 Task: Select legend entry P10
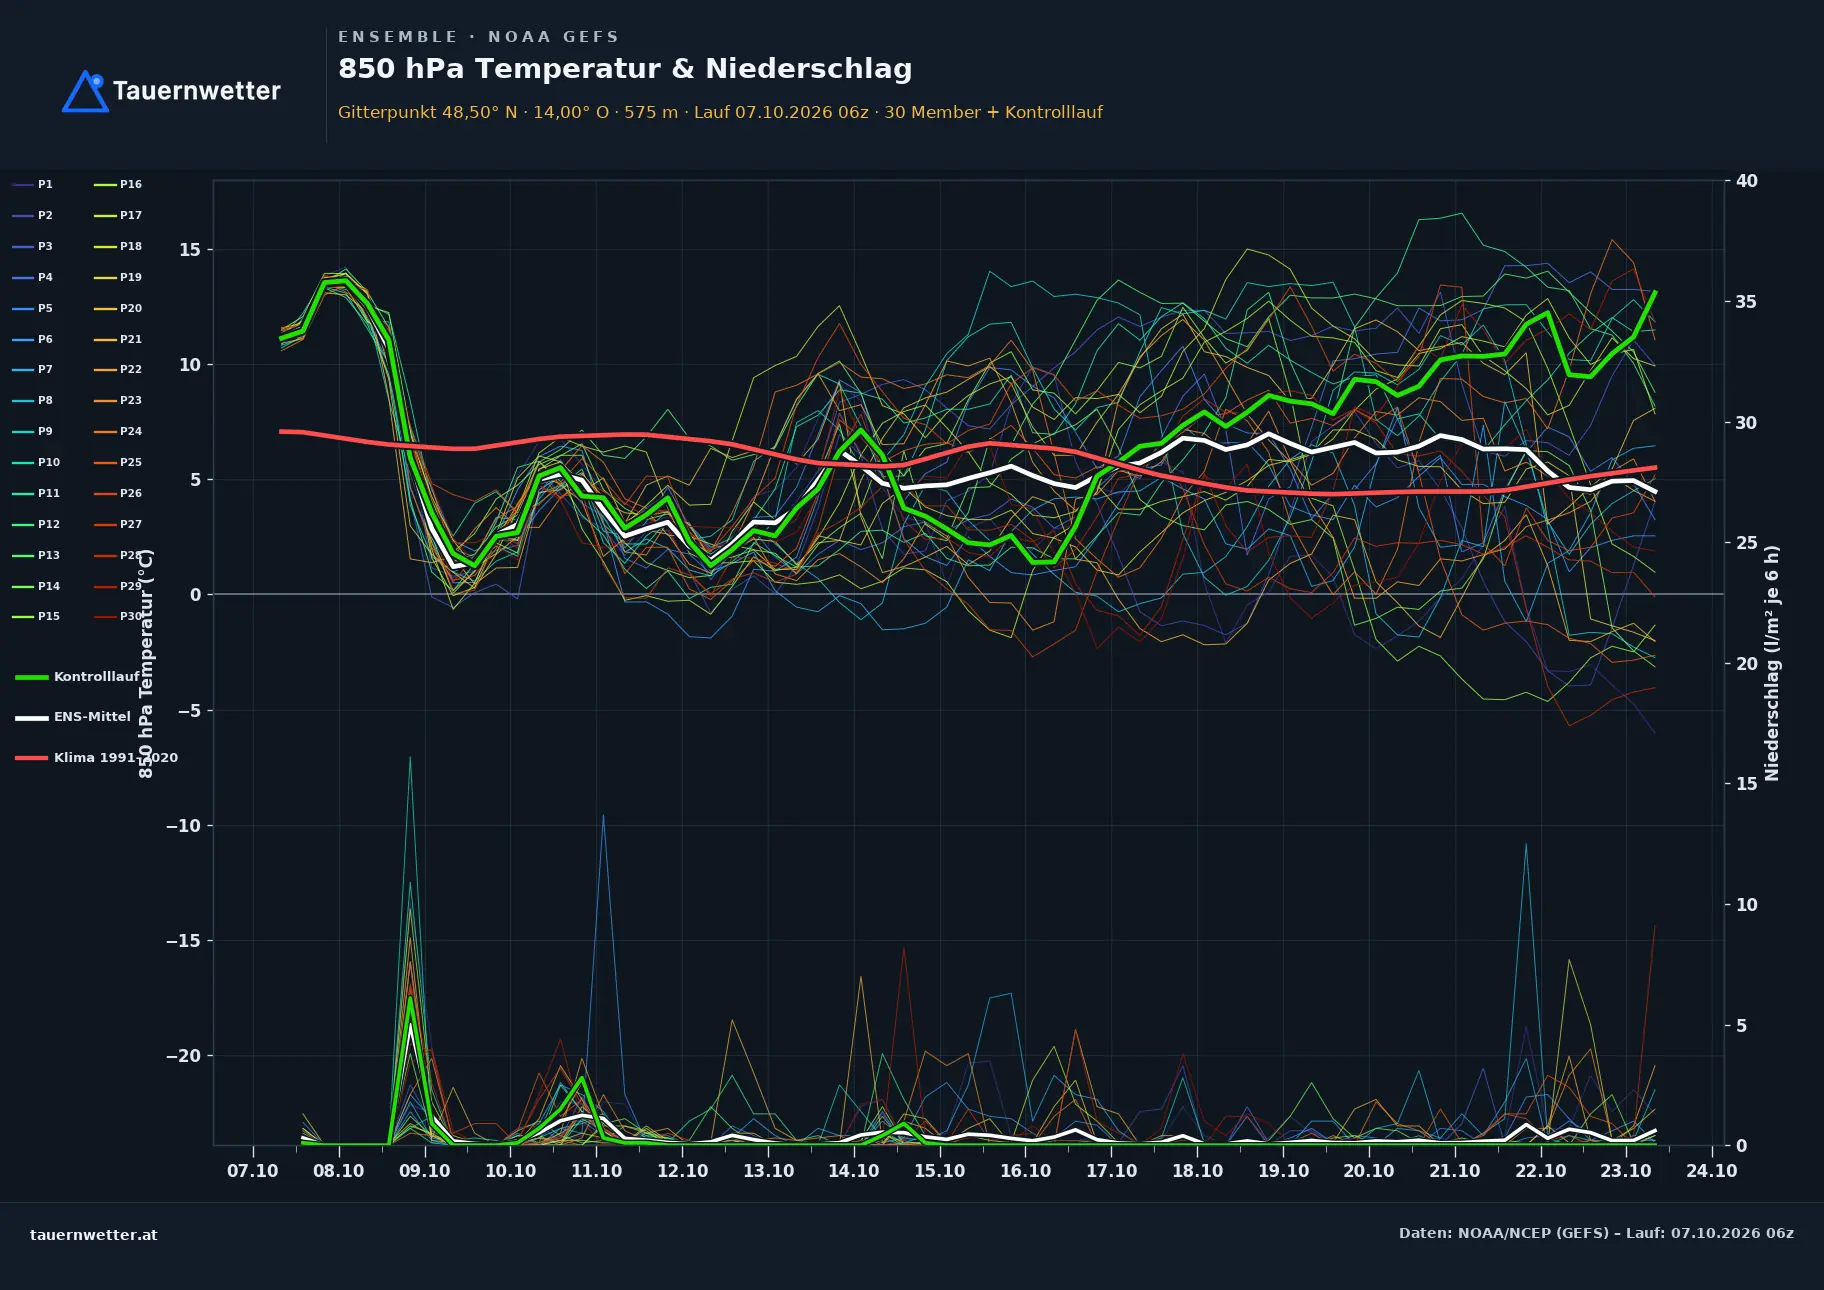pyautogui.click(x=36, y=463)
